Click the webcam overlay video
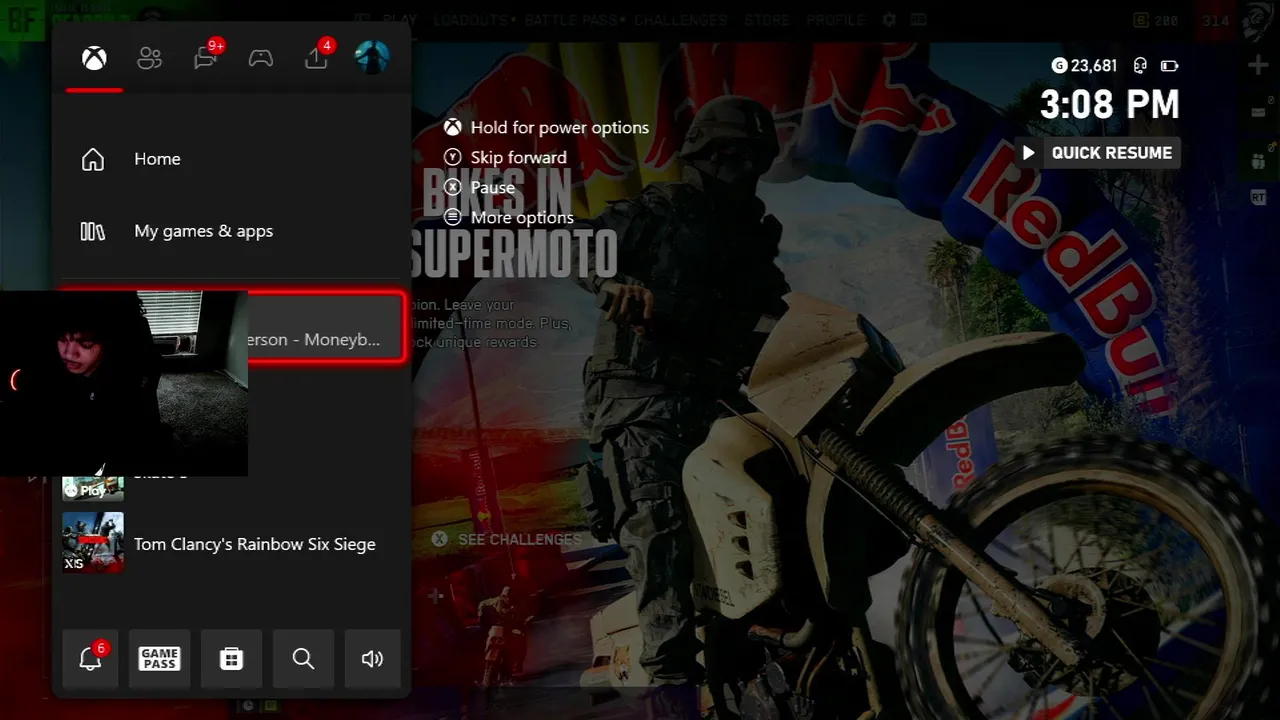 click(124, 383)
